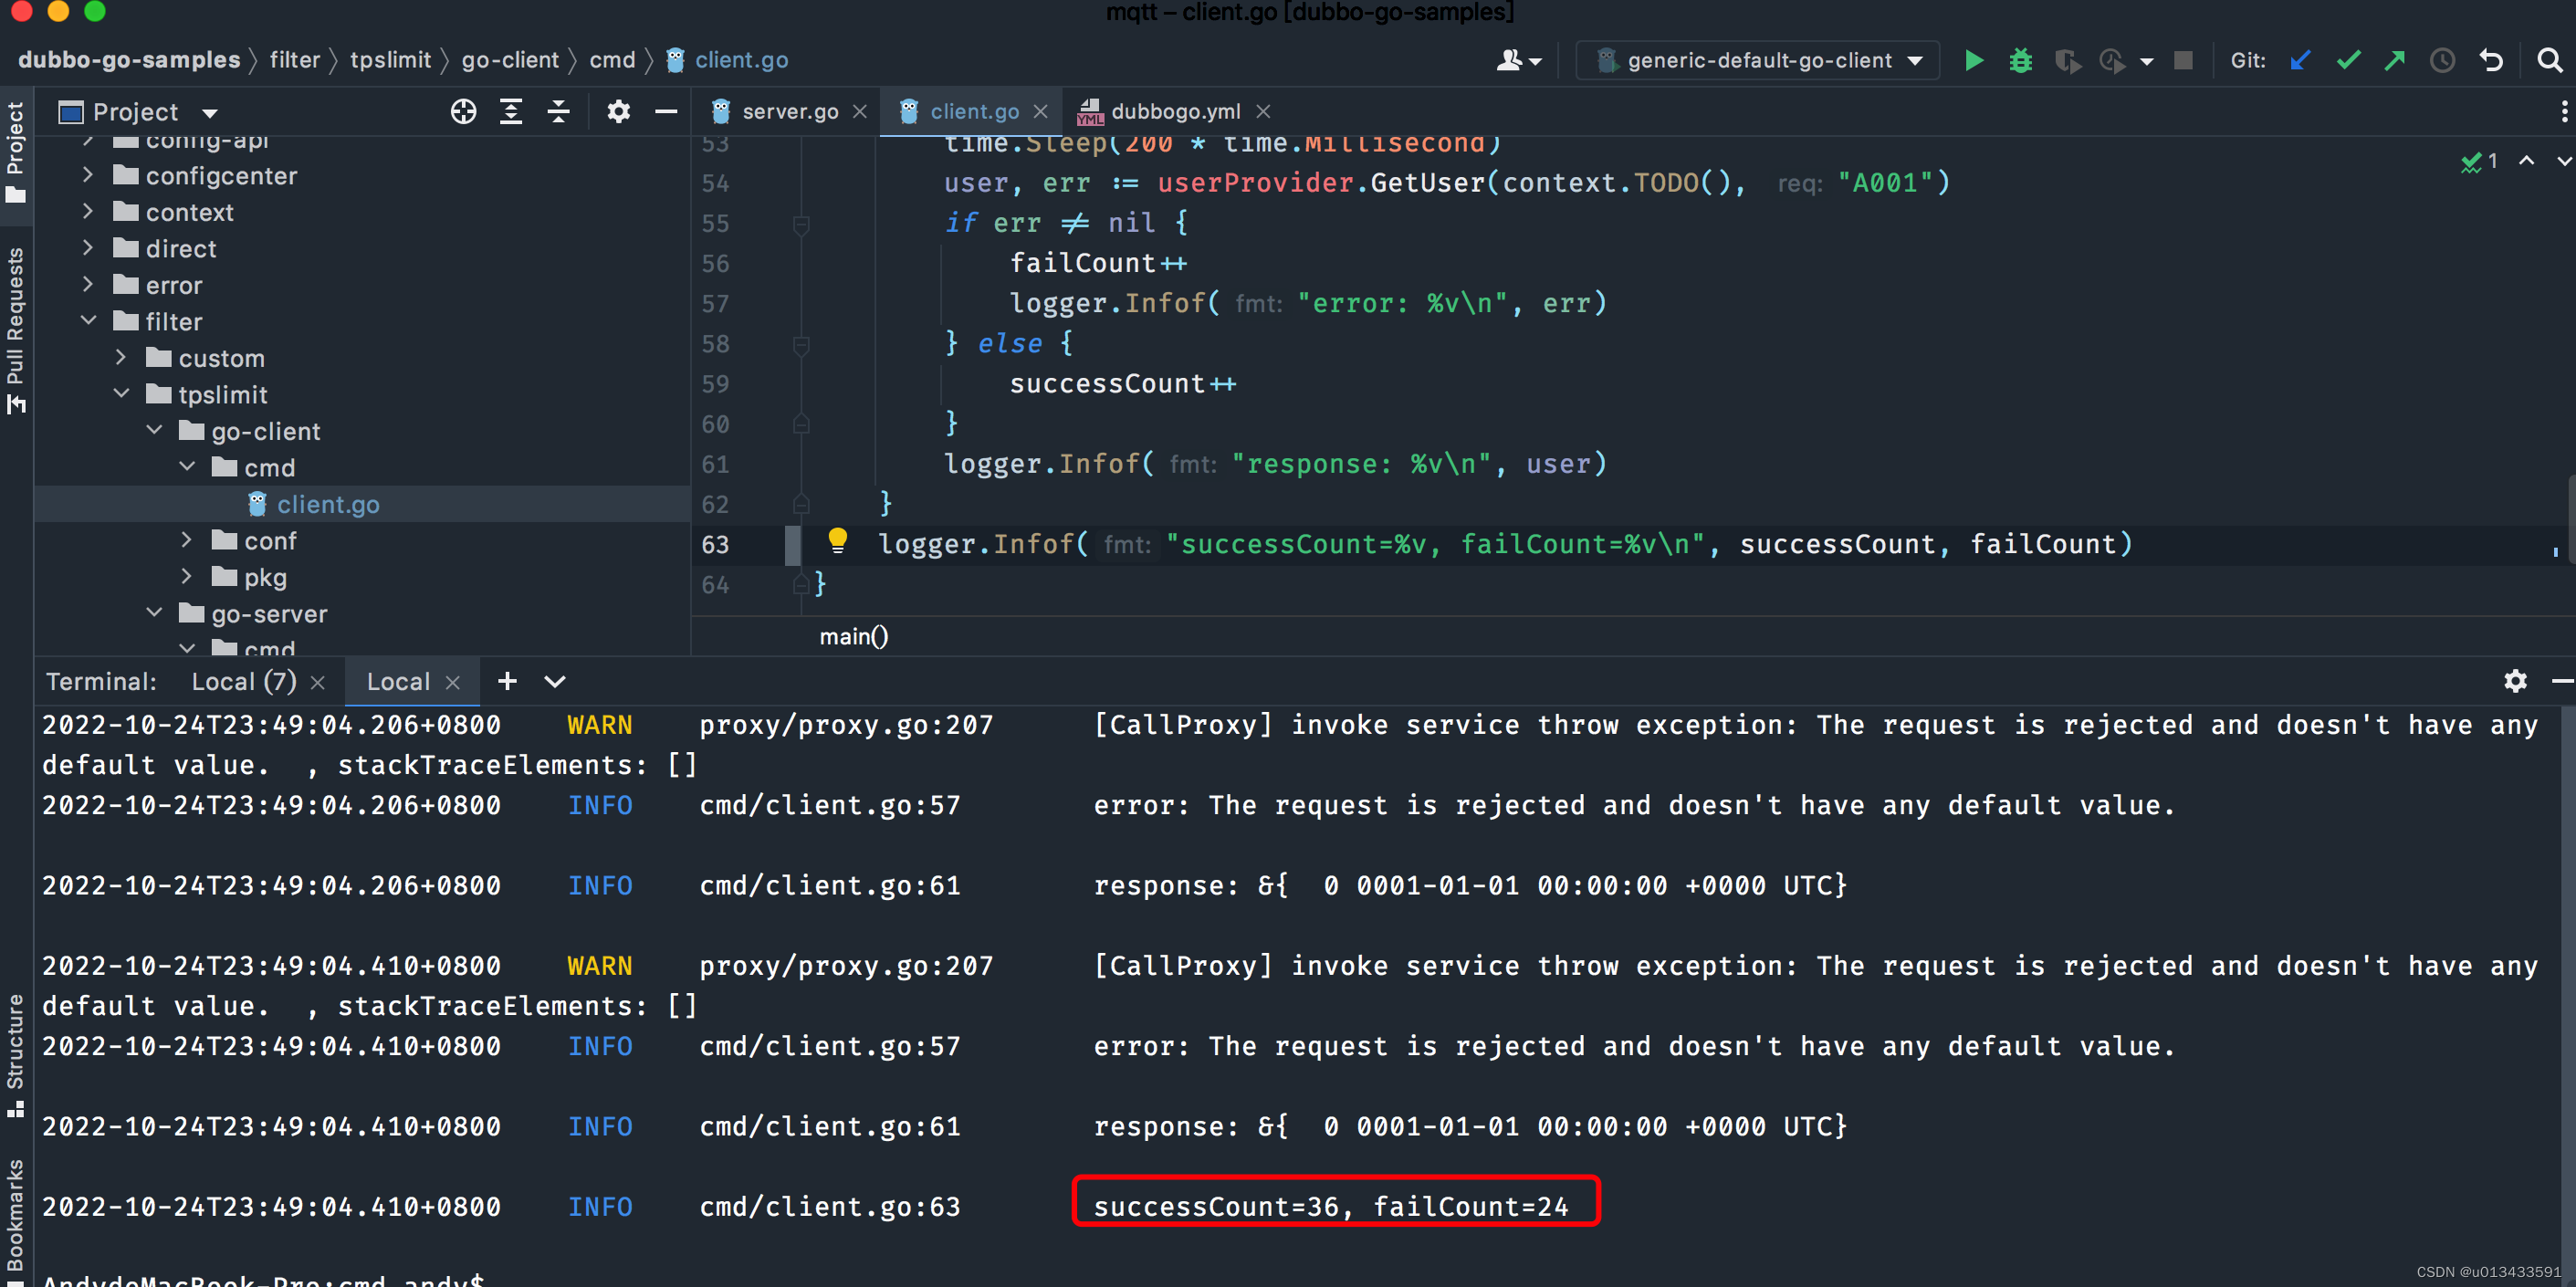Viewport: 2576px width, 1287px height.
Task: Open the user account menu icon
Action: tap(1517, 60)
